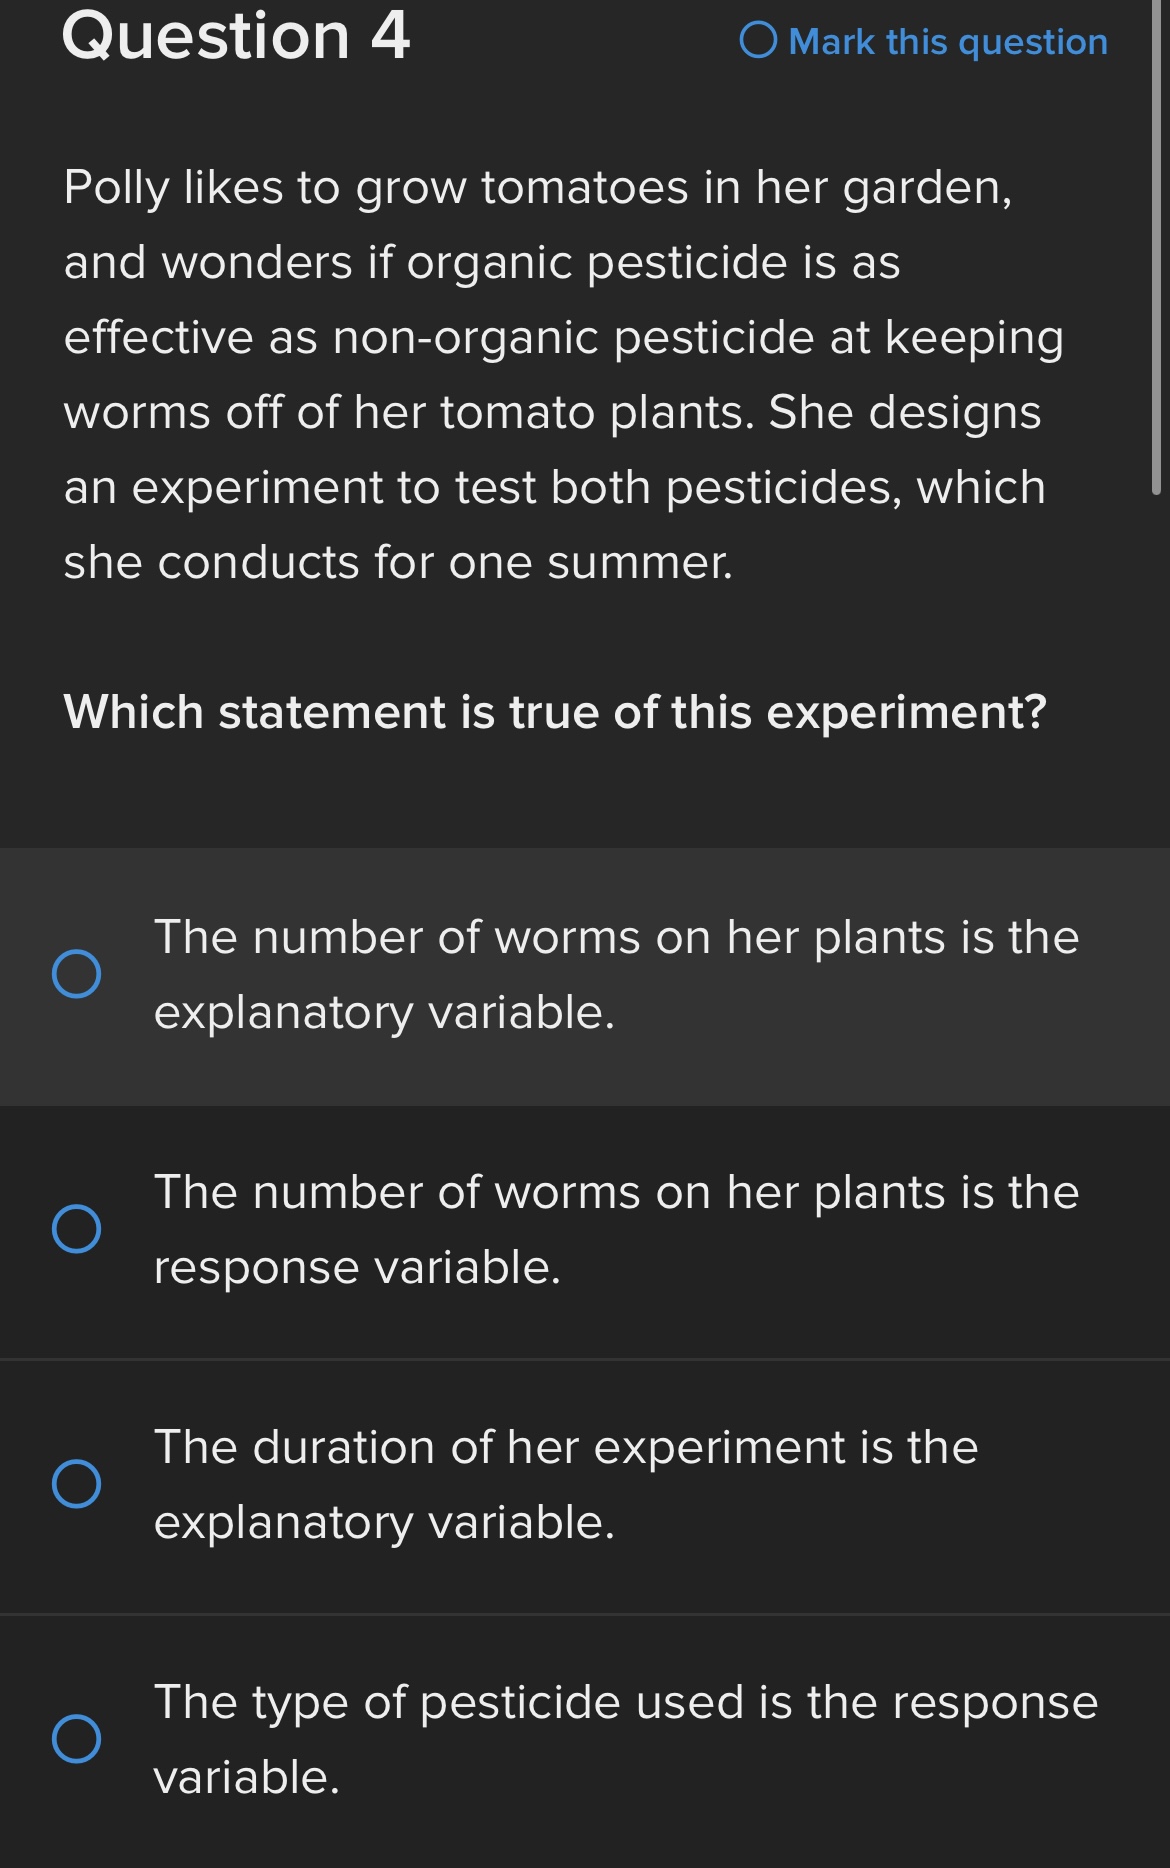Select the Mark this question radio circle
Screen dimensions: 1170x1868
coord(763,40)
